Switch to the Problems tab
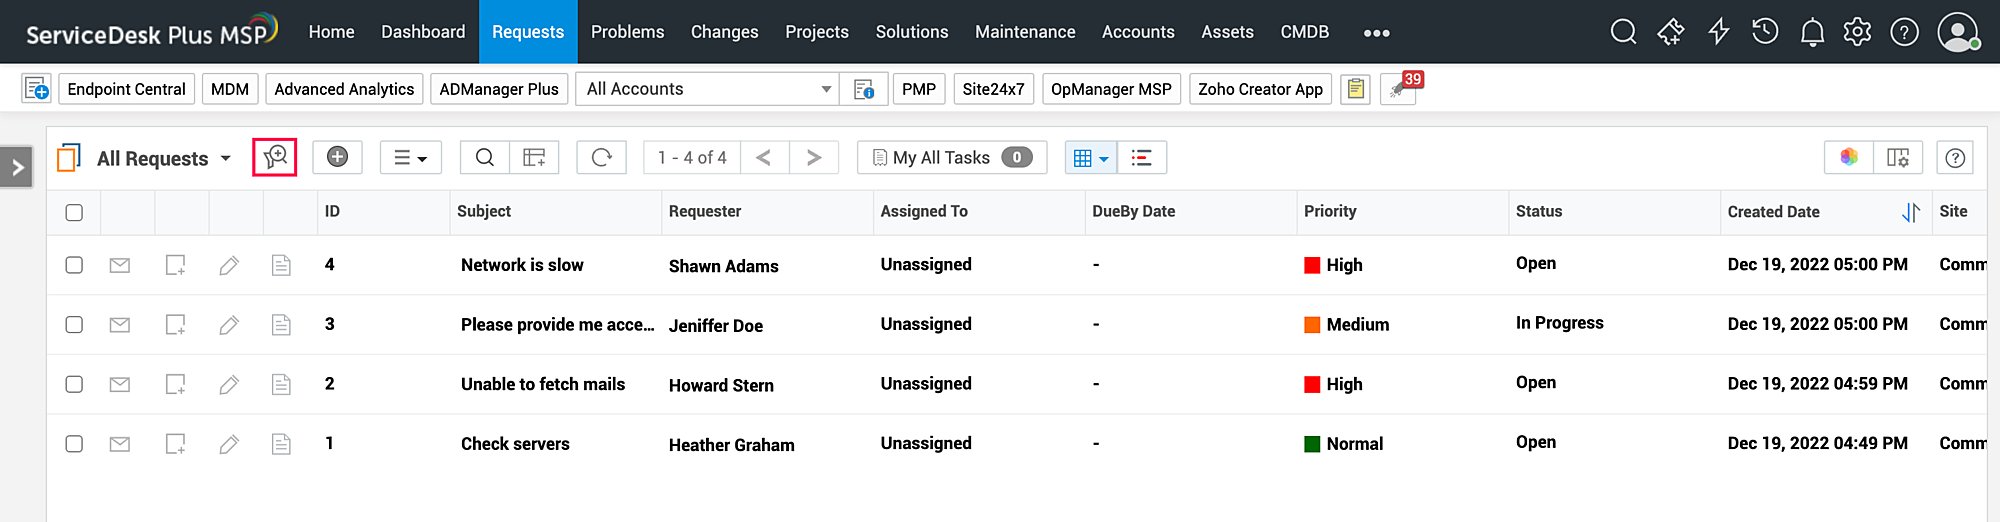The width and height of the screenshot is (2000, 522). tap(627, 32)
